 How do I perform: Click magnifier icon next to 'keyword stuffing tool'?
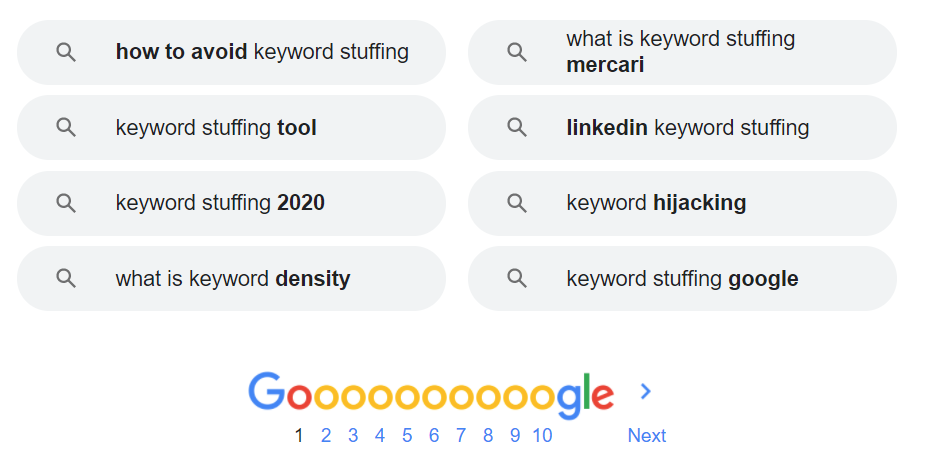(66, 128)
